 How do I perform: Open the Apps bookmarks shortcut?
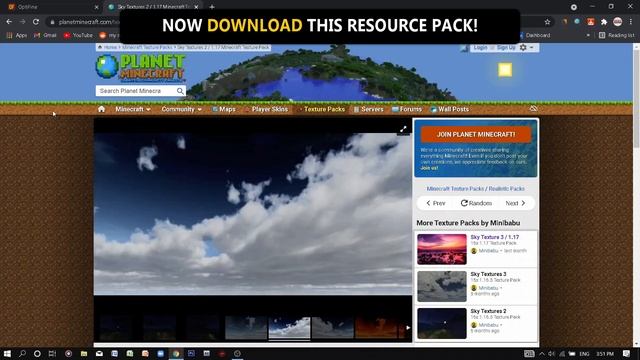(17, 36)
